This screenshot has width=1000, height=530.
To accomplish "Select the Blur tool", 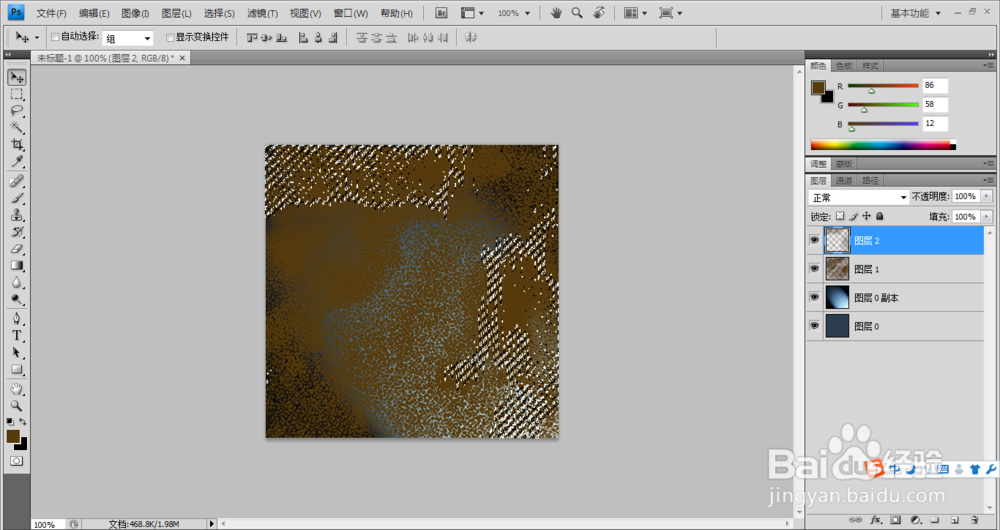I will [x=17, y=283].
